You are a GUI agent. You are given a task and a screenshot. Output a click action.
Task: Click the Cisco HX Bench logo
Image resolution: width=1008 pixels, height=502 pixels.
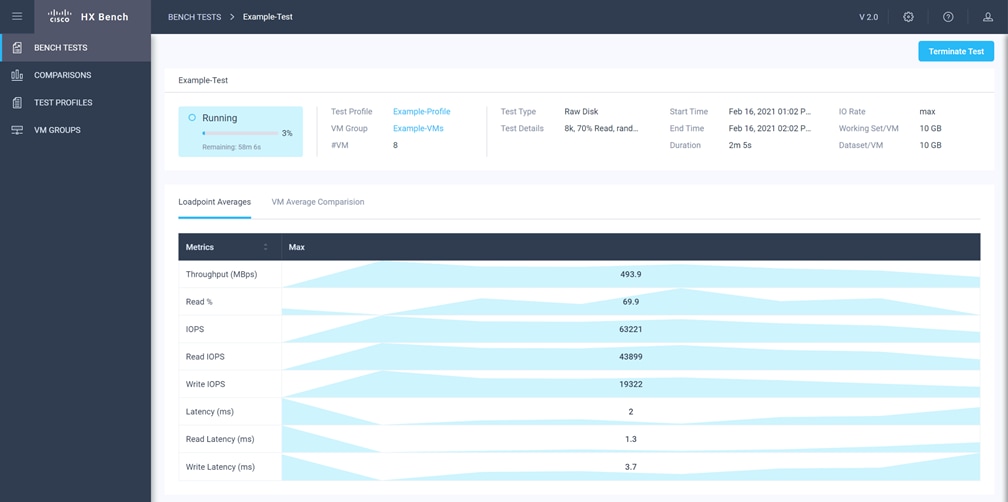pyautogui.click(x=88, y=17)
